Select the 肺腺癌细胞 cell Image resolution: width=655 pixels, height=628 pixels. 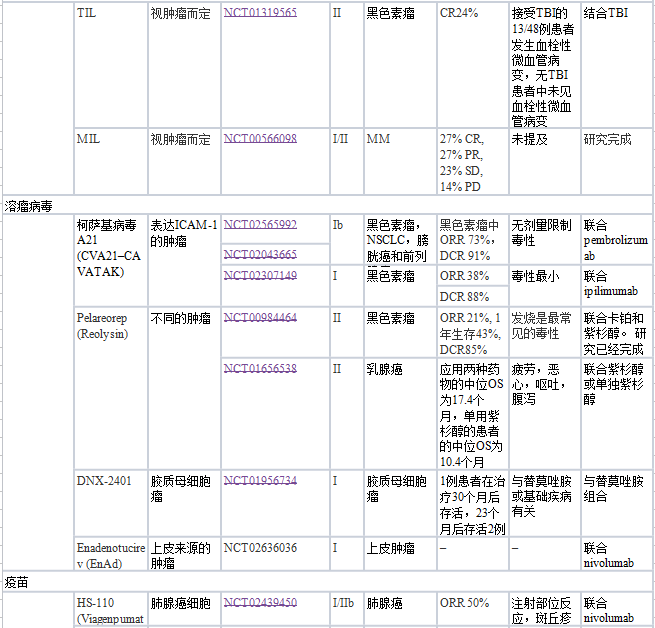click(184, 609)
